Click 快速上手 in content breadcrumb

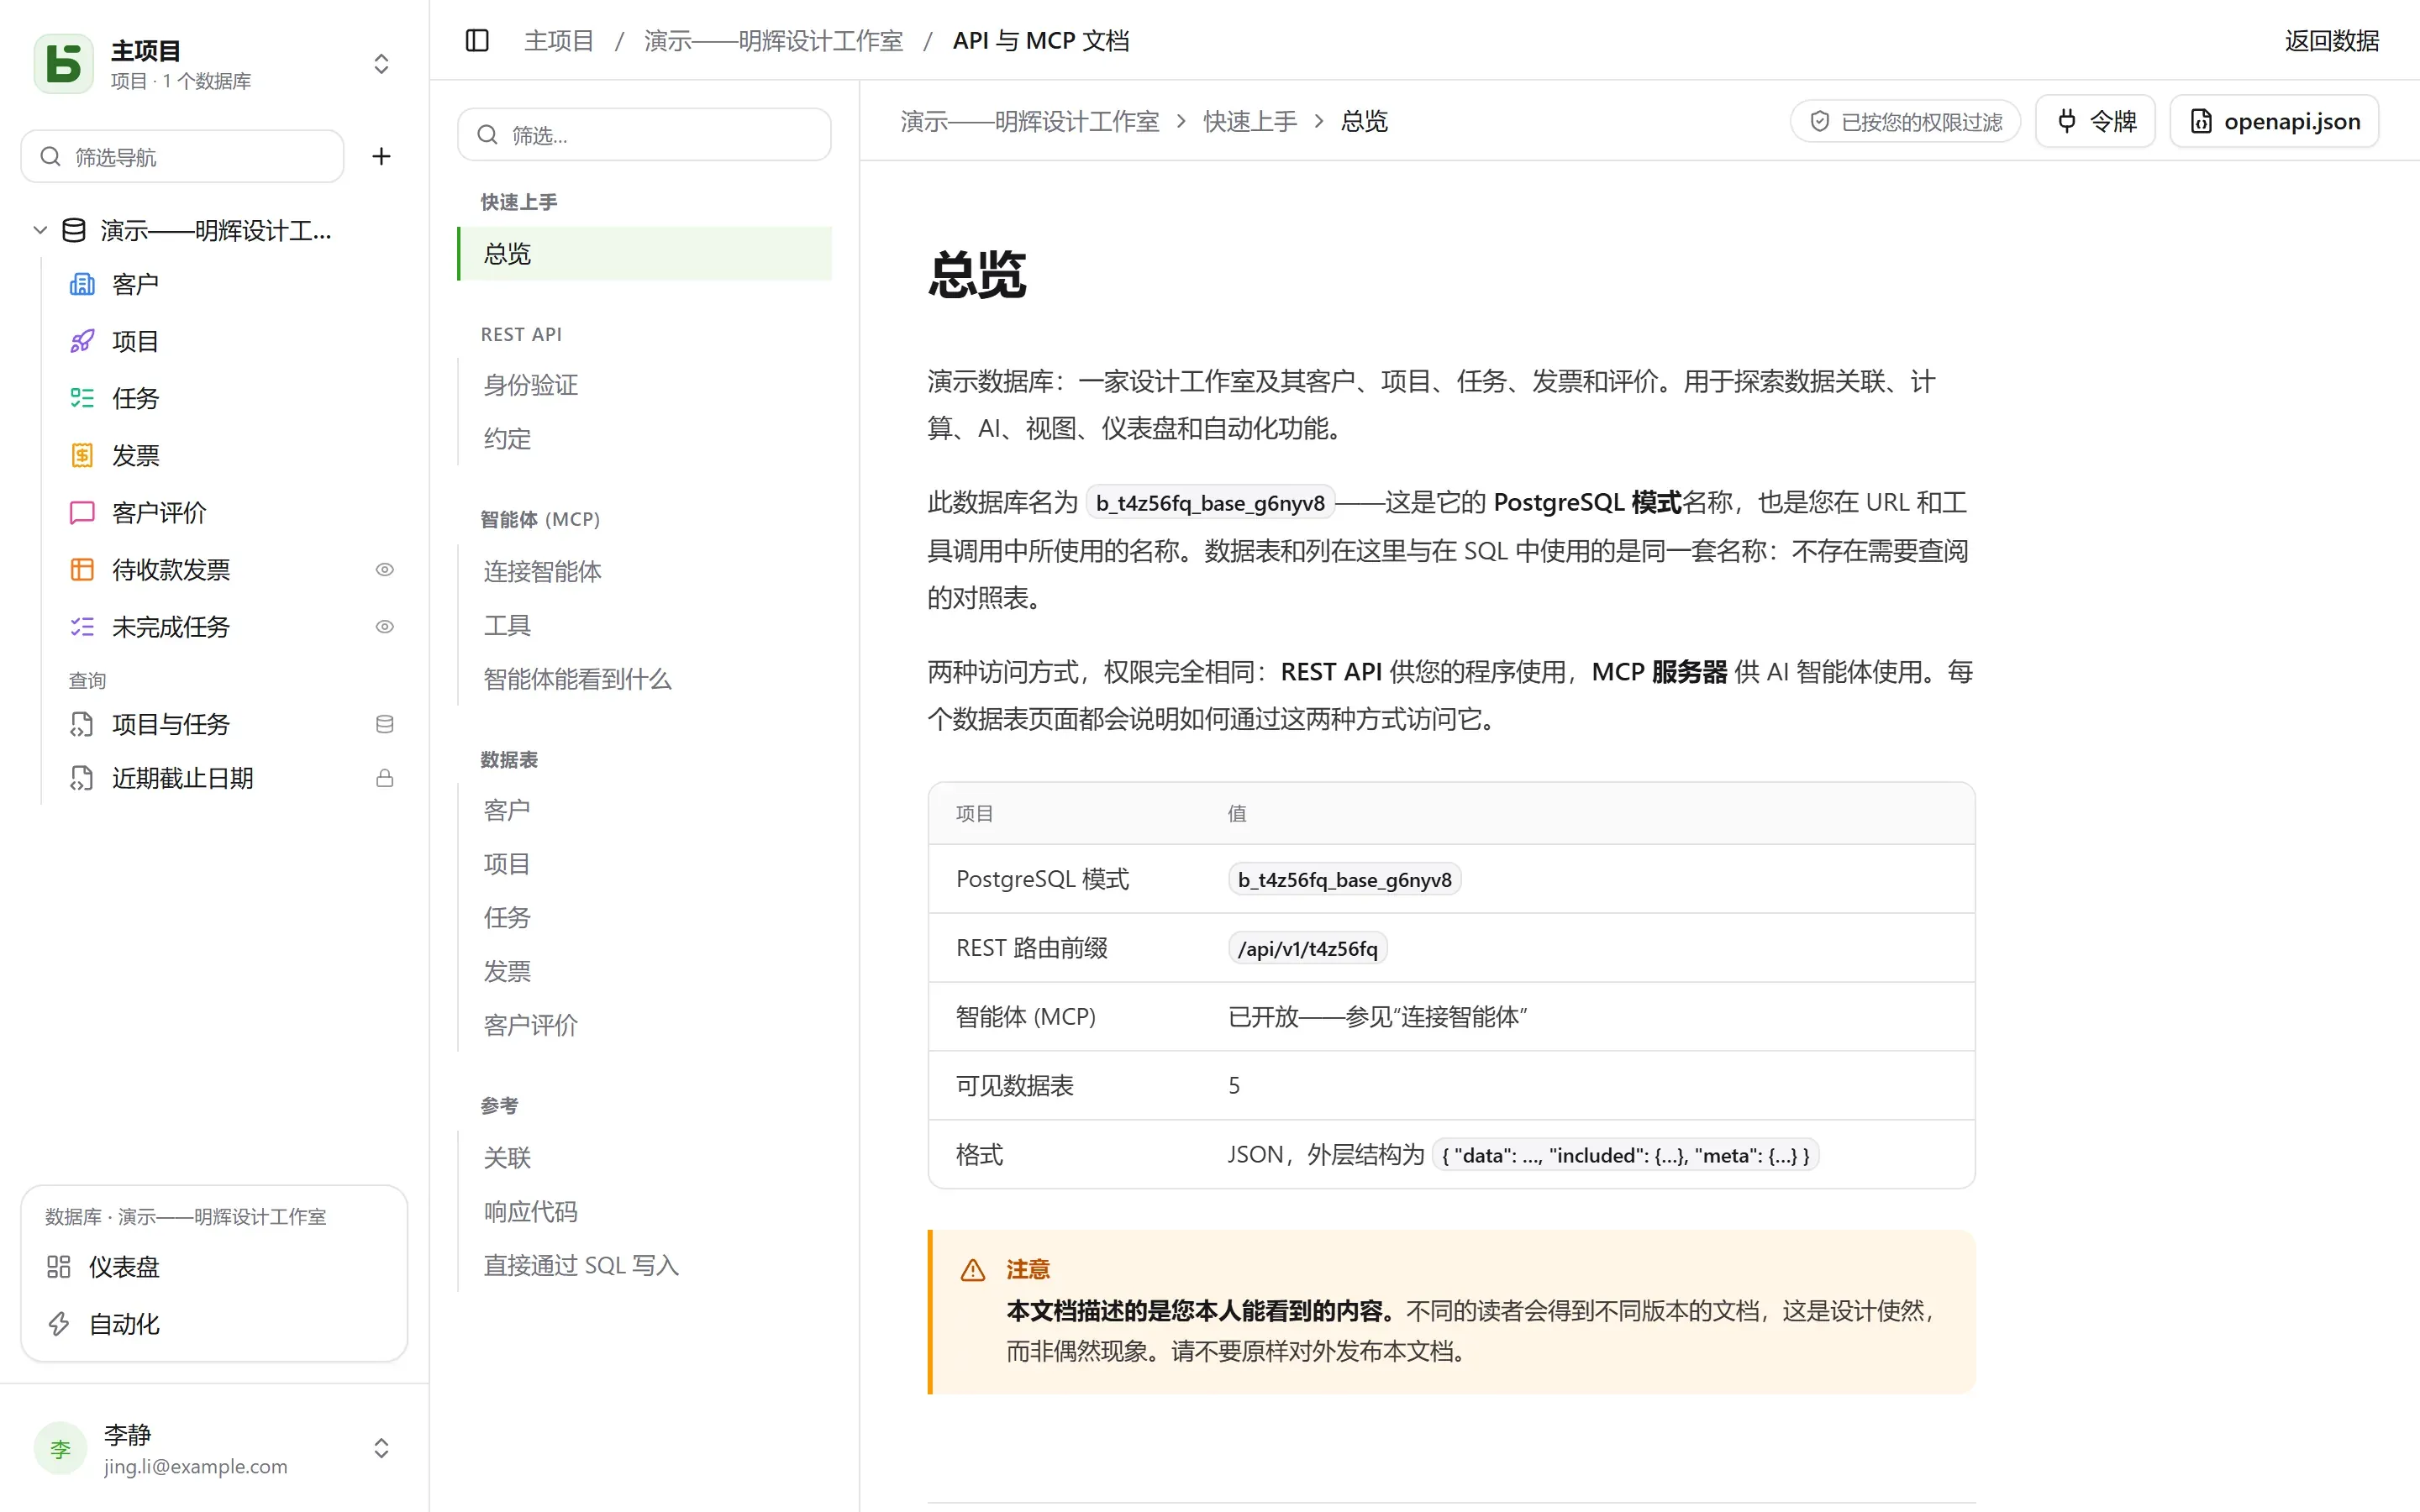click(x=1250, y=121)
